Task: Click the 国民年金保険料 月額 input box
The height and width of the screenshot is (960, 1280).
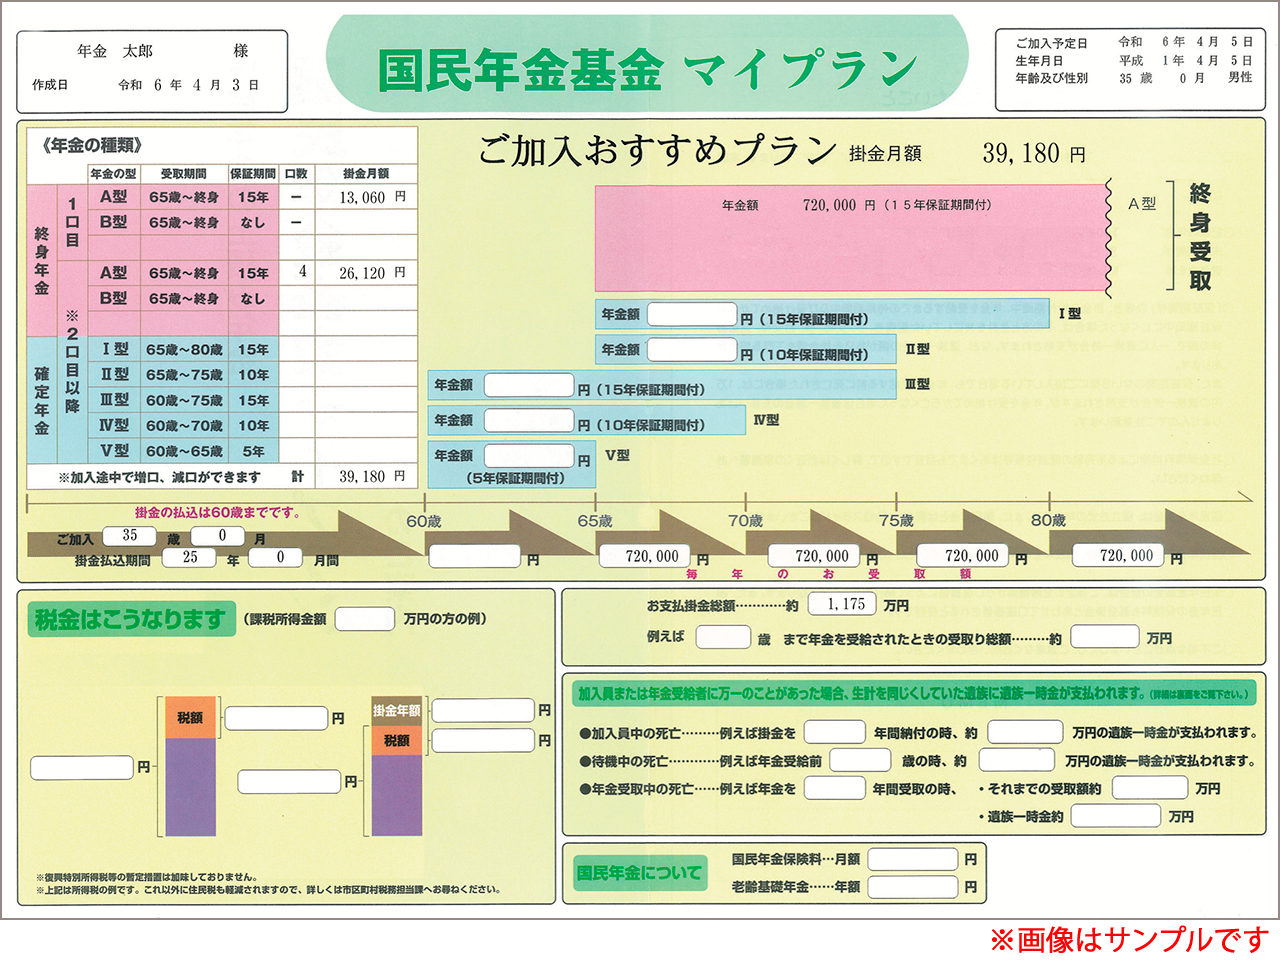Action: point(913,859)
